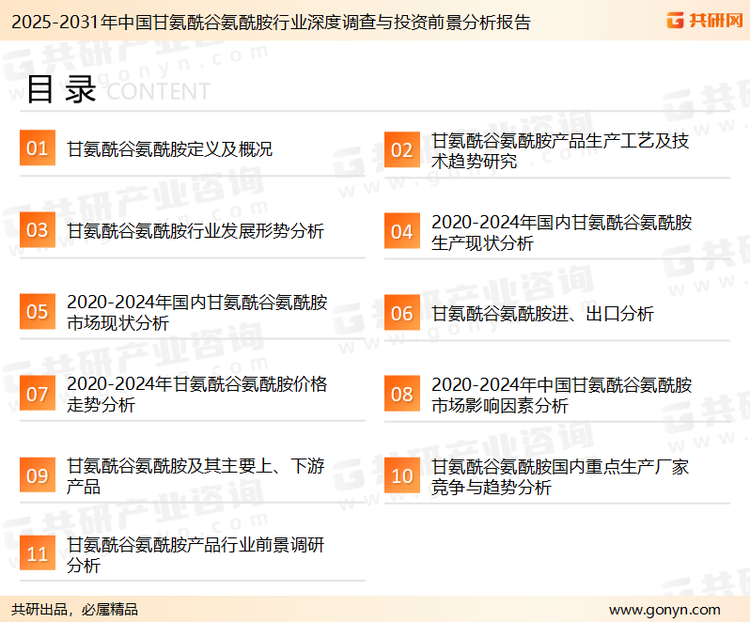Click the orange 11 number badge
Image resolution: width=750 pixels, height=622 pixels.
(37, 554)
